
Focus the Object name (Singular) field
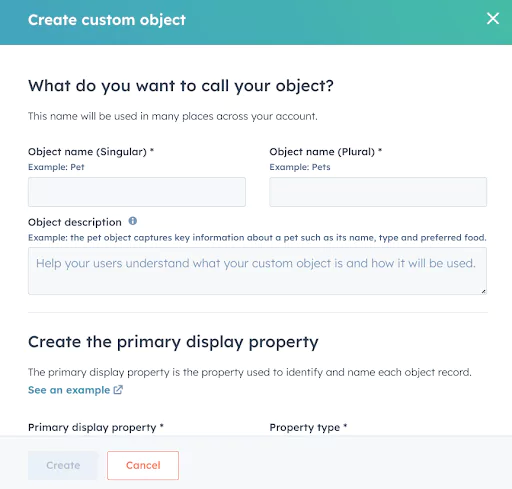coord(137,192)
